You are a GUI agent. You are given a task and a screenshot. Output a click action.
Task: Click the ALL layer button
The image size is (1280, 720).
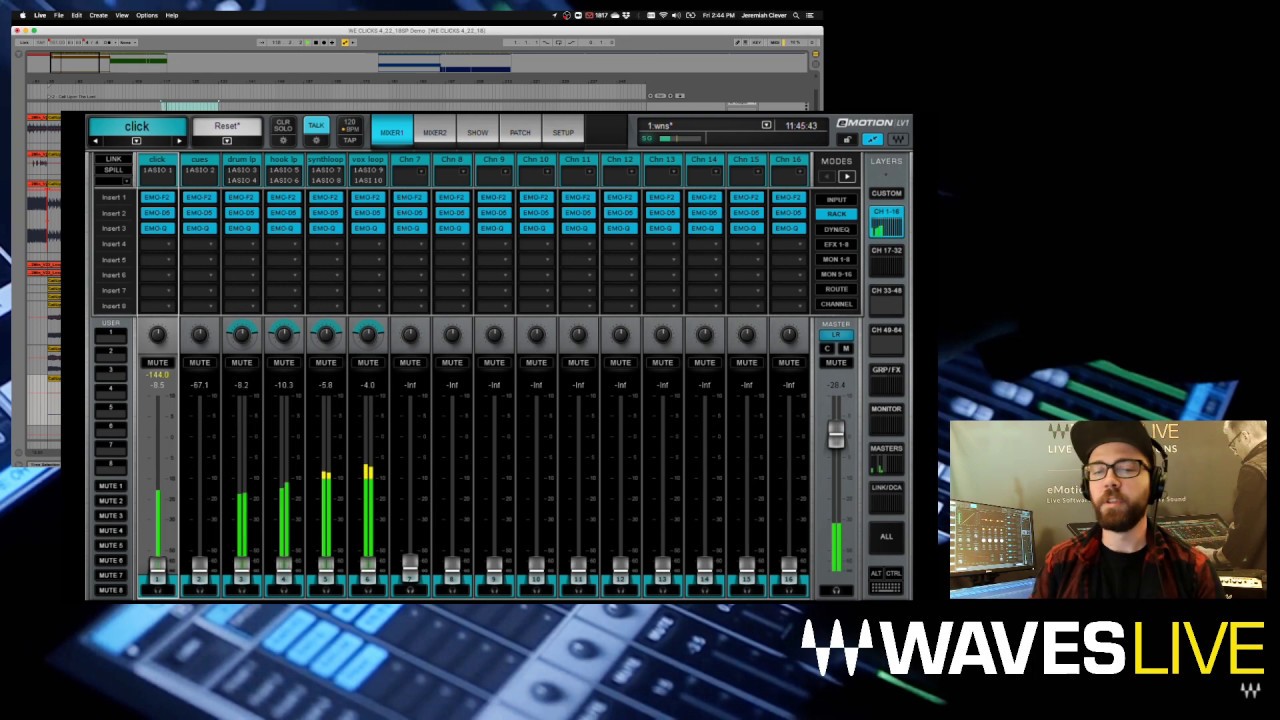pos(886,537)
